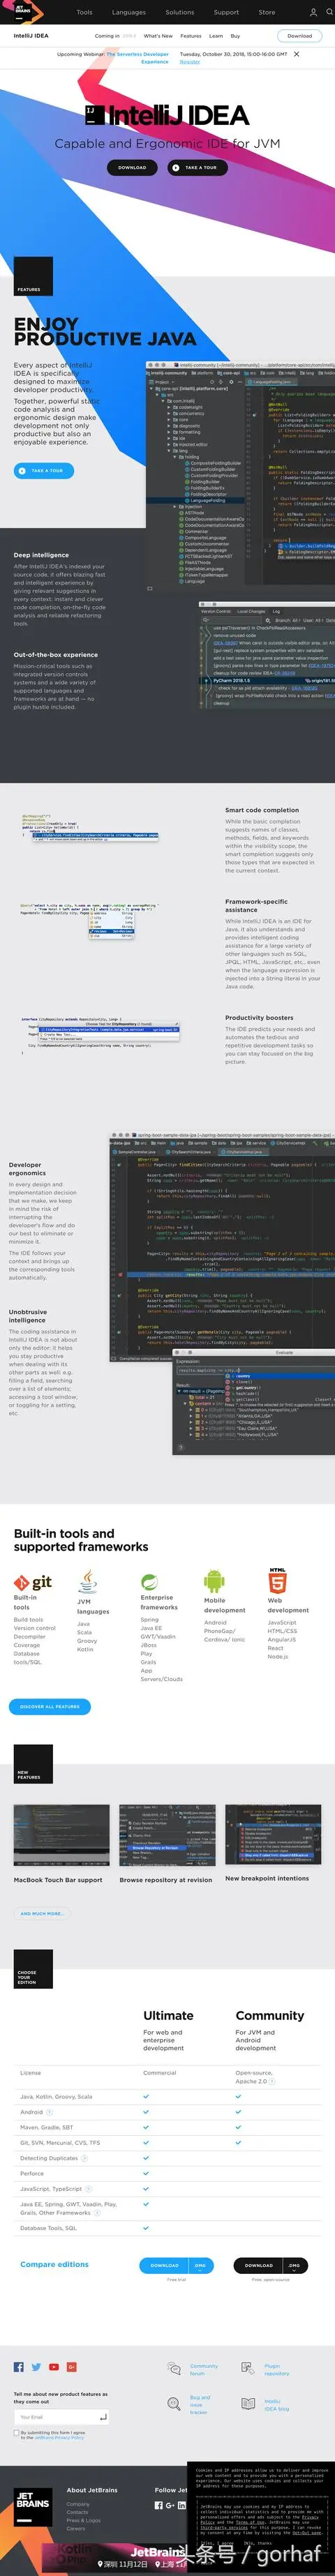
Task: Click the help icon beside Apache 2.0
Action: [273, 2081]
